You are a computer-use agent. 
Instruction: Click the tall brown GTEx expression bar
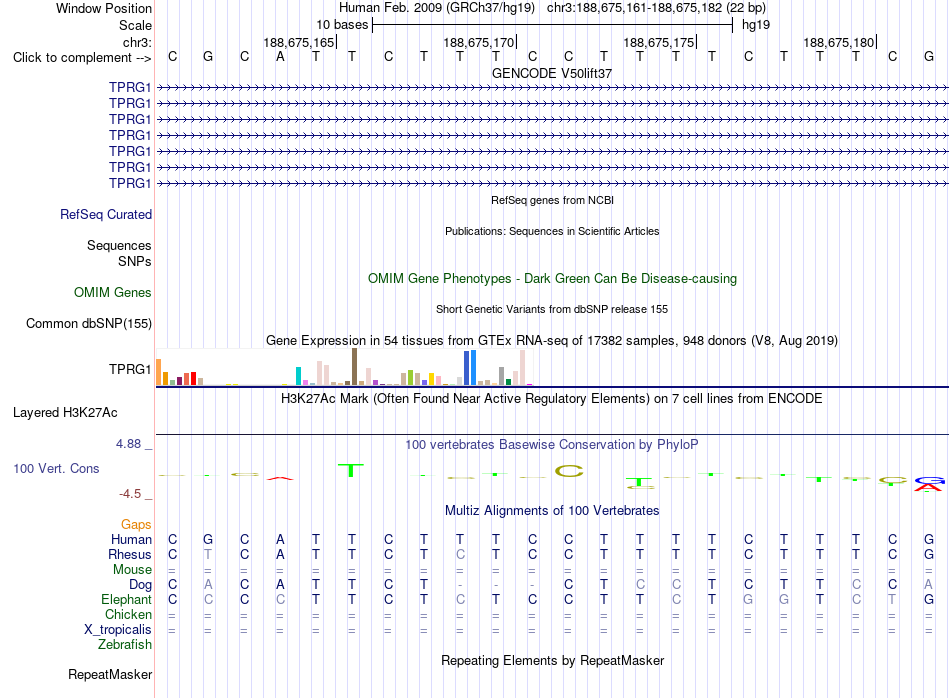354,367
